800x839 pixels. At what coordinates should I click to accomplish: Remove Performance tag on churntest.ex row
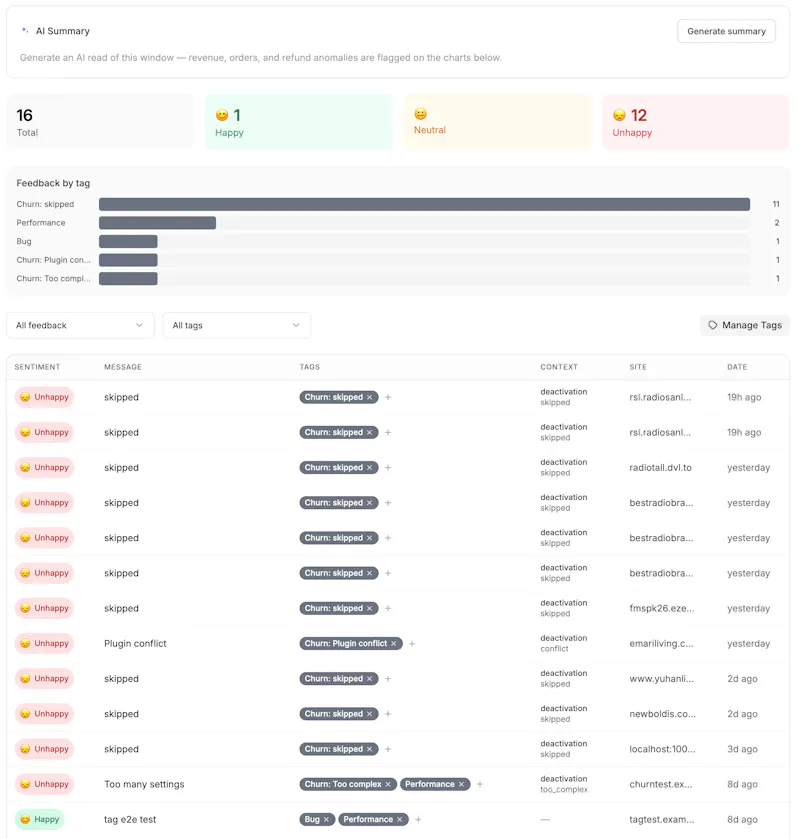coord(461,784)
